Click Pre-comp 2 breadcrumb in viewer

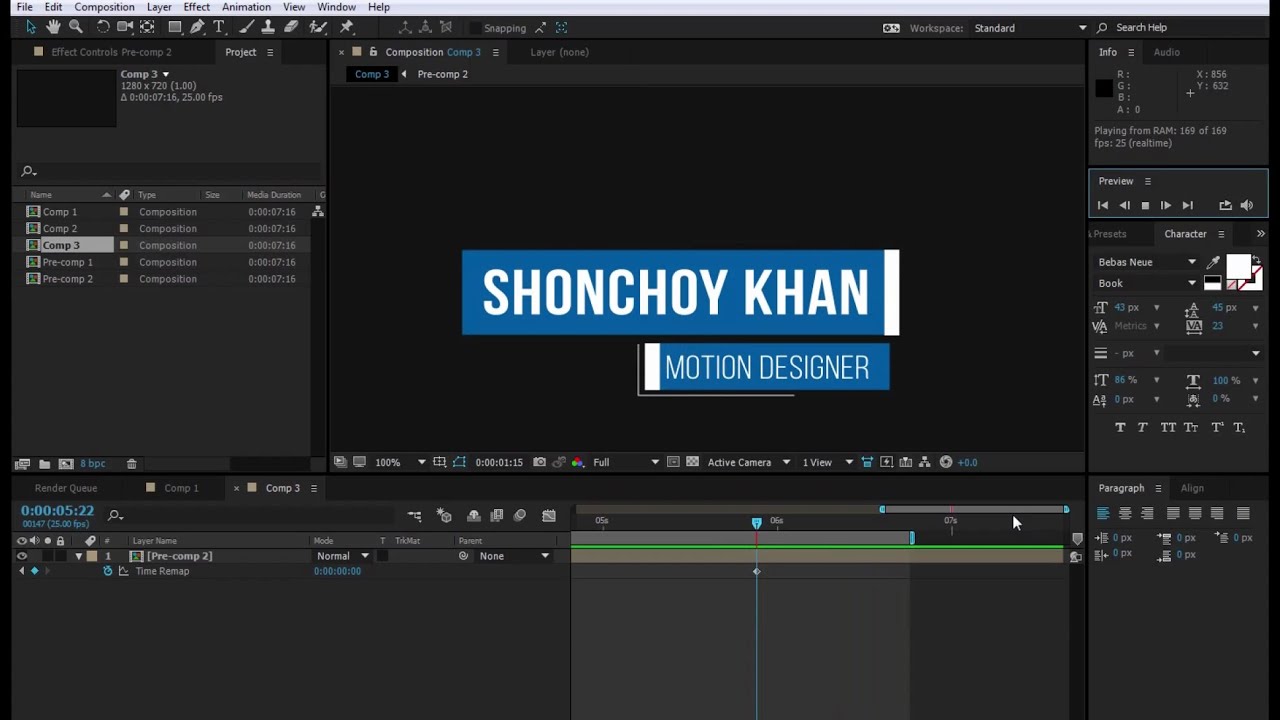click(x=442, y=74)
